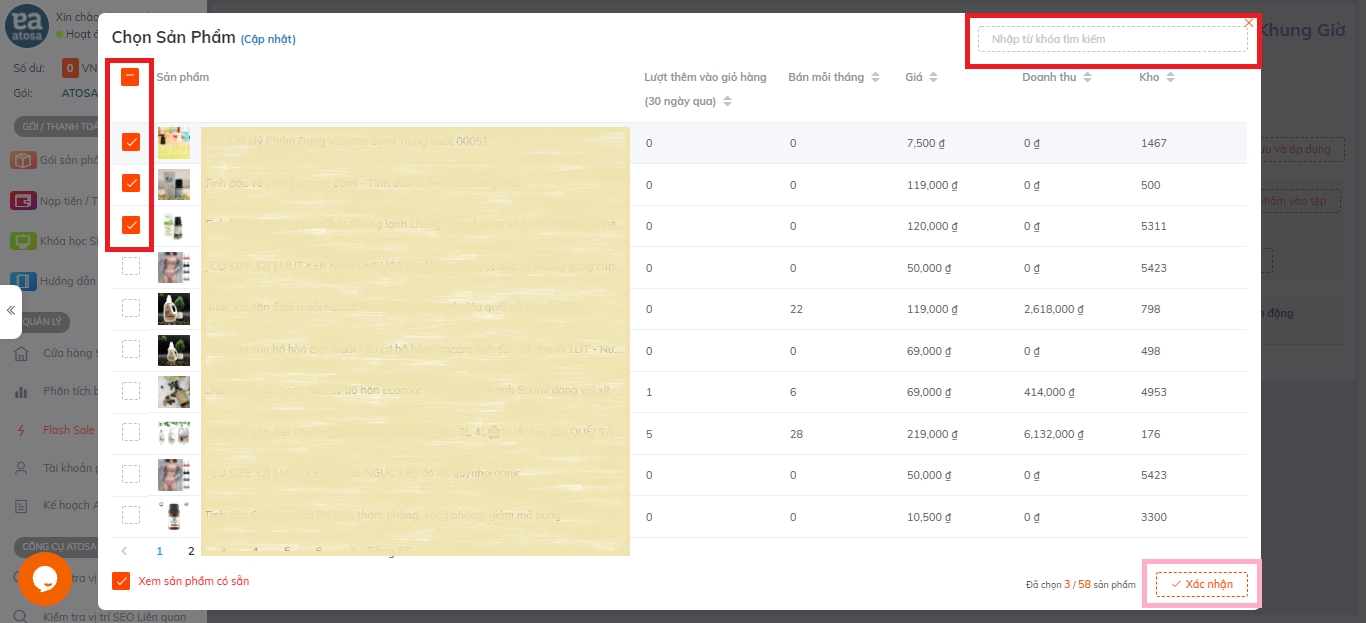Image resolution: width=1366 pixels, height=623 pixels.
Task: Uncheck the product with stock 1467
Action: point(131,142)
